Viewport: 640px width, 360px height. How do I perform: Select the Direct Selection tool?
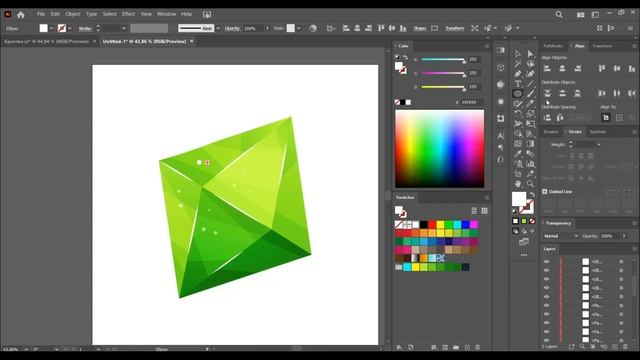(x=530, y=54)
